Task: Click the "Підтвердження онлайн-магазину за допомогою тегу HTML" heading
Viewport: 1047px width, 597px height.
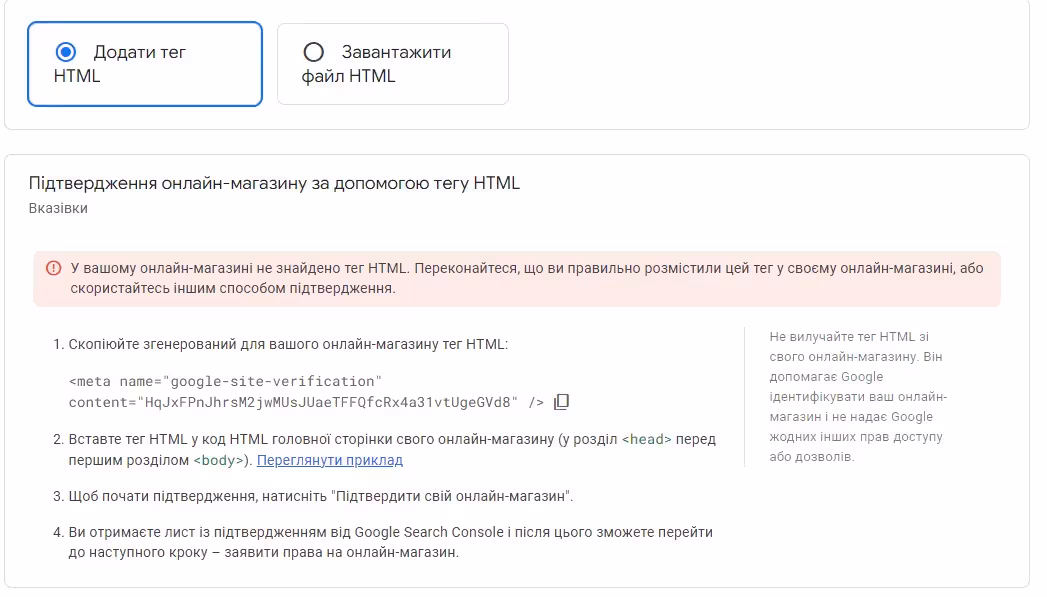Action: [274, 183]
